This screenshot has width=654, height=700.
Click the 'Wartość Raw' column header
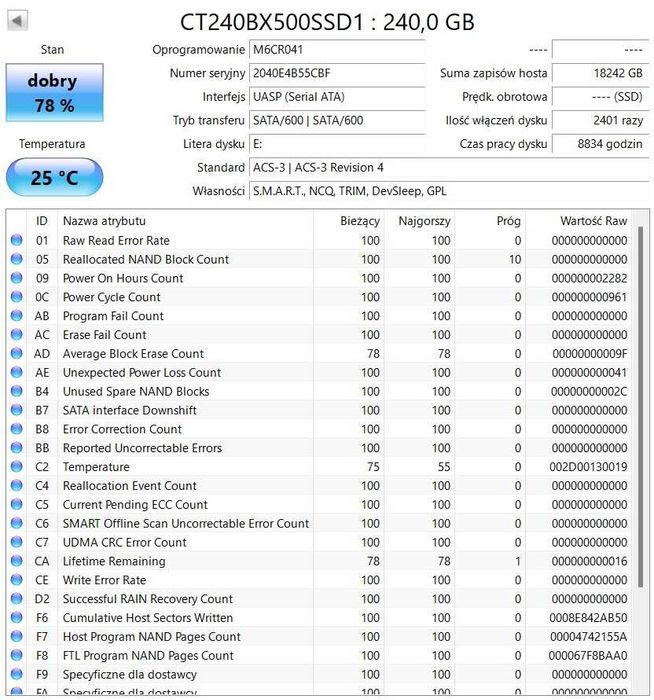pos(593,221)
